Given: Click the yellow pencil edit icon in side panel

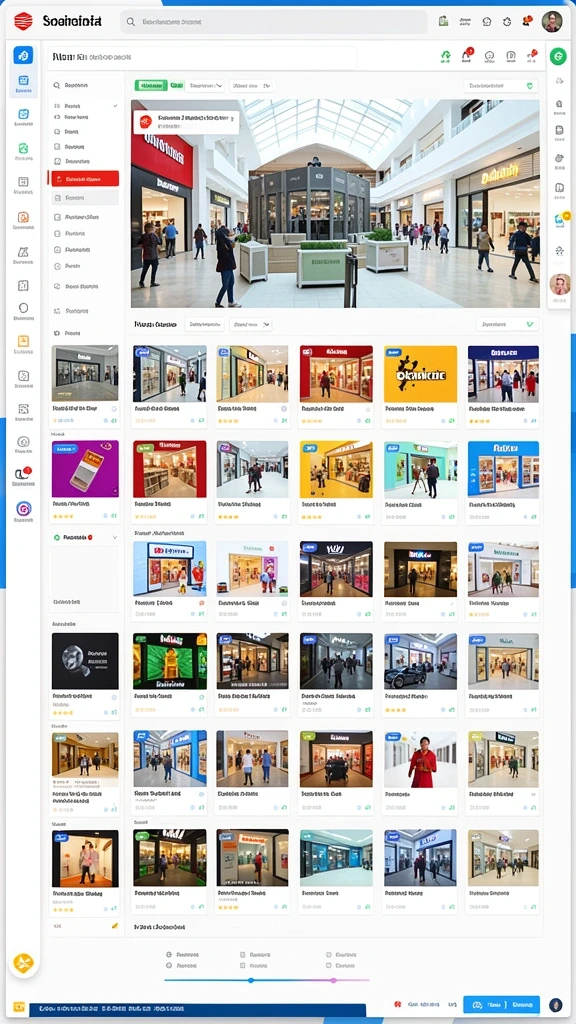Looking at the screenshot, I should click(x=114, y=925).
